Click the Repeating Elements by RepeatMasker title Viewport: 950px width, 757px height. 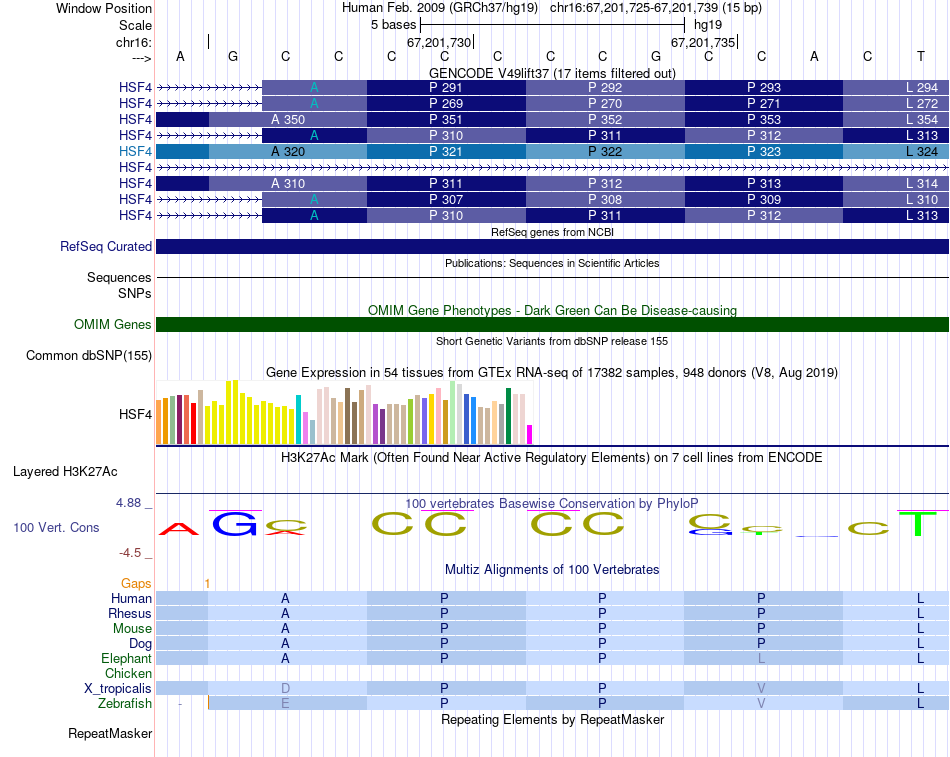click(x=552, y=719)
